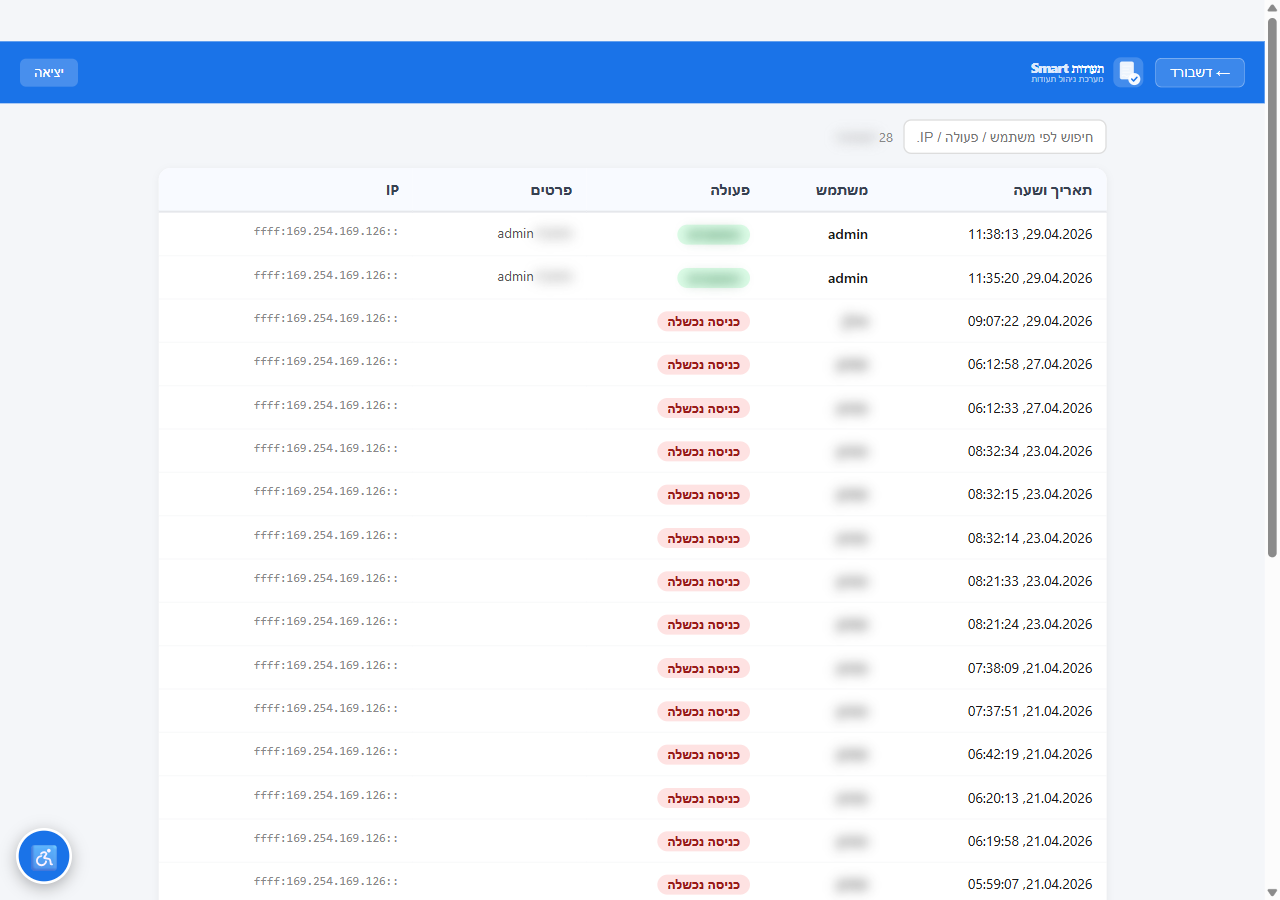Viewport: 1280px width, 900px height.
Task: Click IP address in the 09:07:22 row
Action: [x=326, y=318]
